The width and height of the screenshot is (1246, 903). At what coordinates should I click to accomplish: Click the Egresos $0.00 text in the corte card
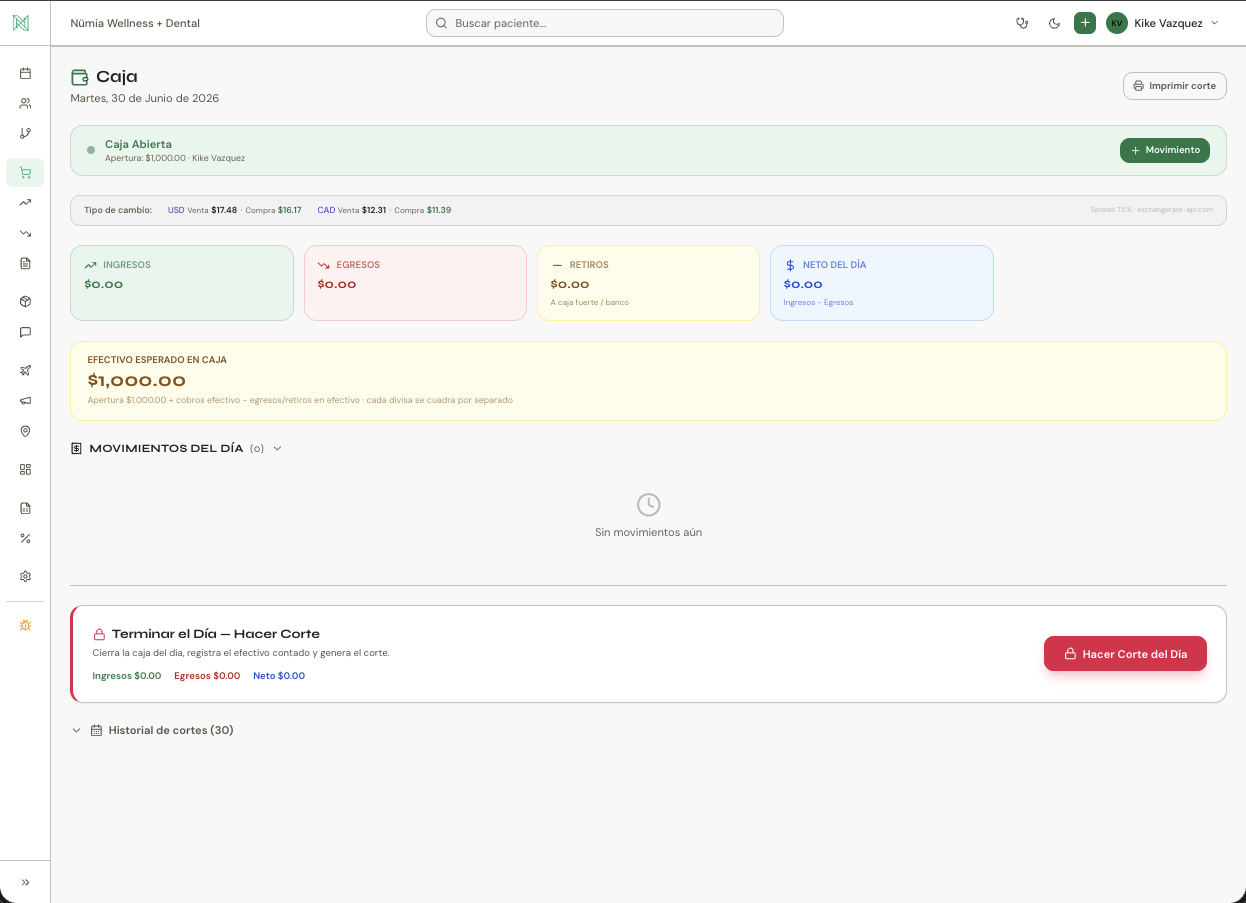207,676
